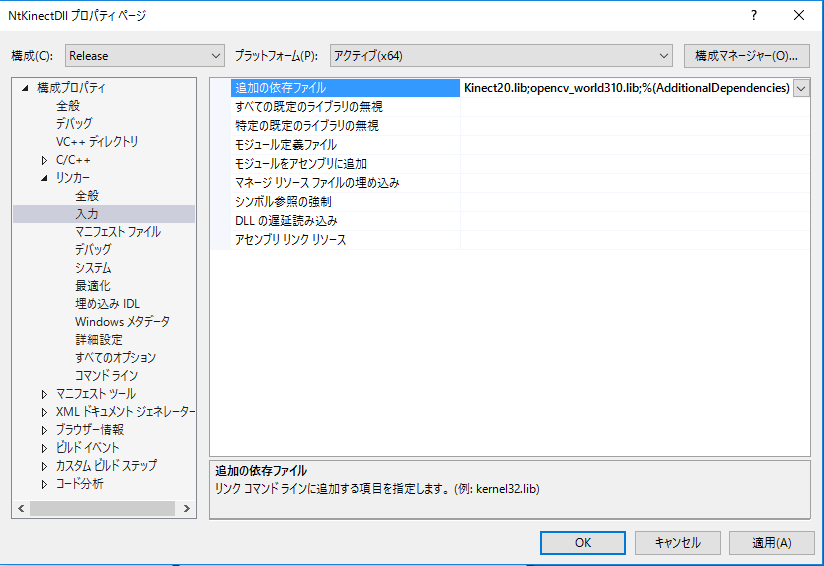Collapse the リンカー tree node
Viewport: 824px width, 566px height.
[45, 178]
